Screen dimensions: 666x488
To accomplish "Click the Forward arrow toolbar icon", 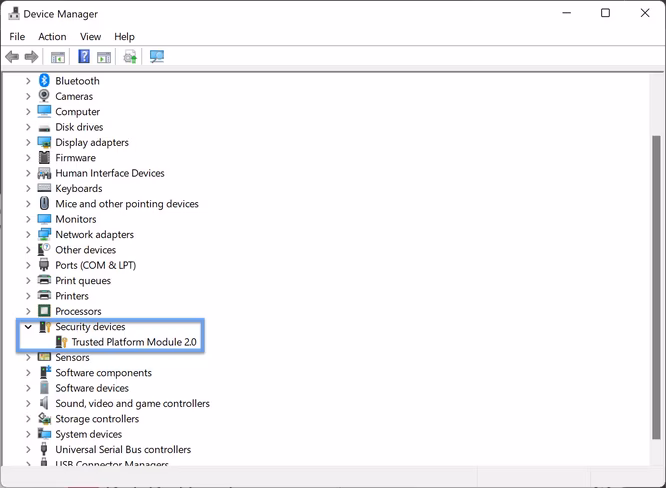I will click(x=31, y=56).
